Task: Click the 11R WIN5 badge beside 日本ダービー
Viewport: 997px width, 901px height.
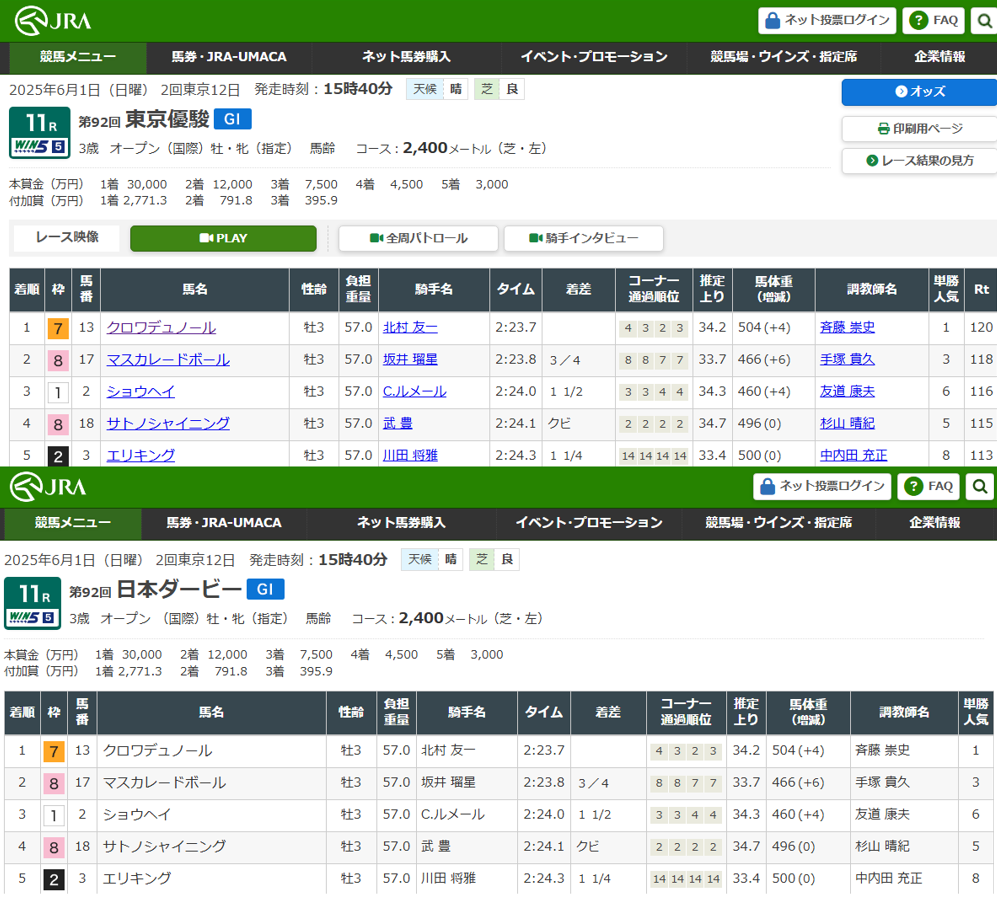Action: coord(32,603)
